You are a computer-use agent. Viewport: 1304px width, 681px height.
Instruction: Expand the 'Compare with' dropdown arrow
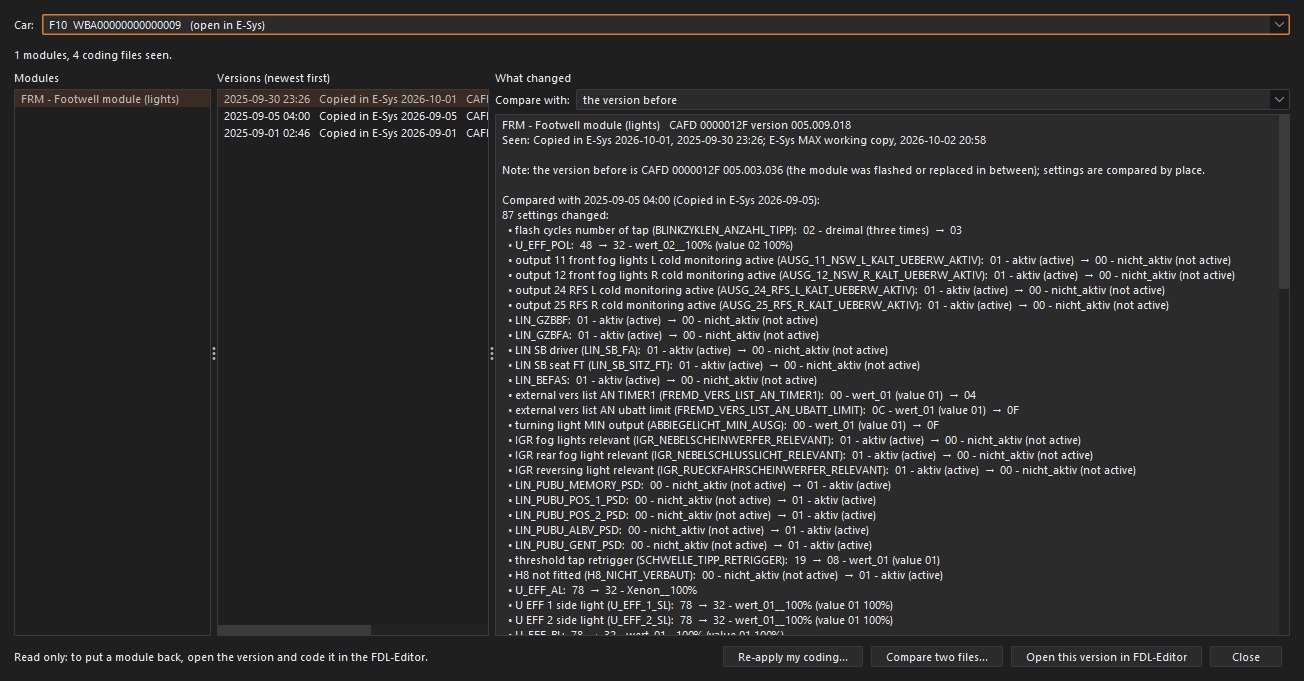[1279, 100]
